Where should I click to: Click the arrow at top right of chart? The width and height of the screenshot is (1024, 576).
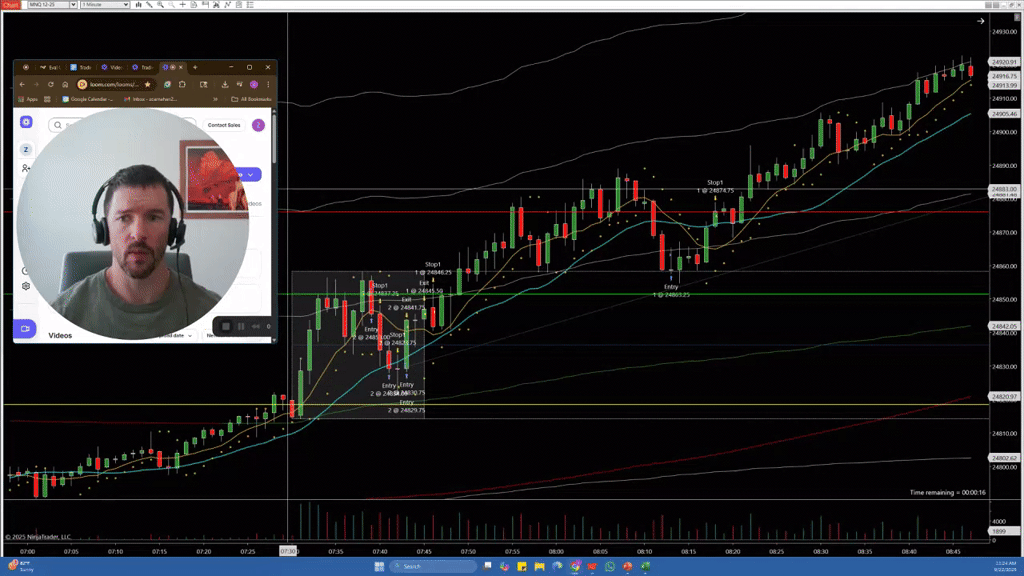tap(980, 21)
